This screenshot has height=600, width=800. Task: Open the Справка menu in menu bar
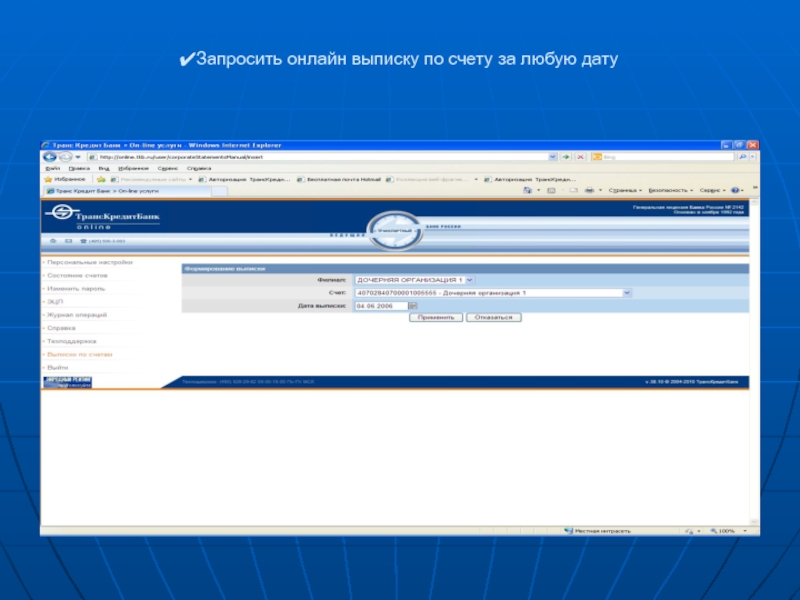[198, 168]
